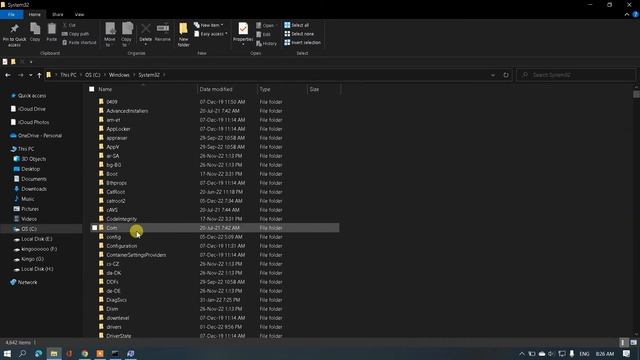Open the New item dropdown
640x360 pixels.
point(209,25)
